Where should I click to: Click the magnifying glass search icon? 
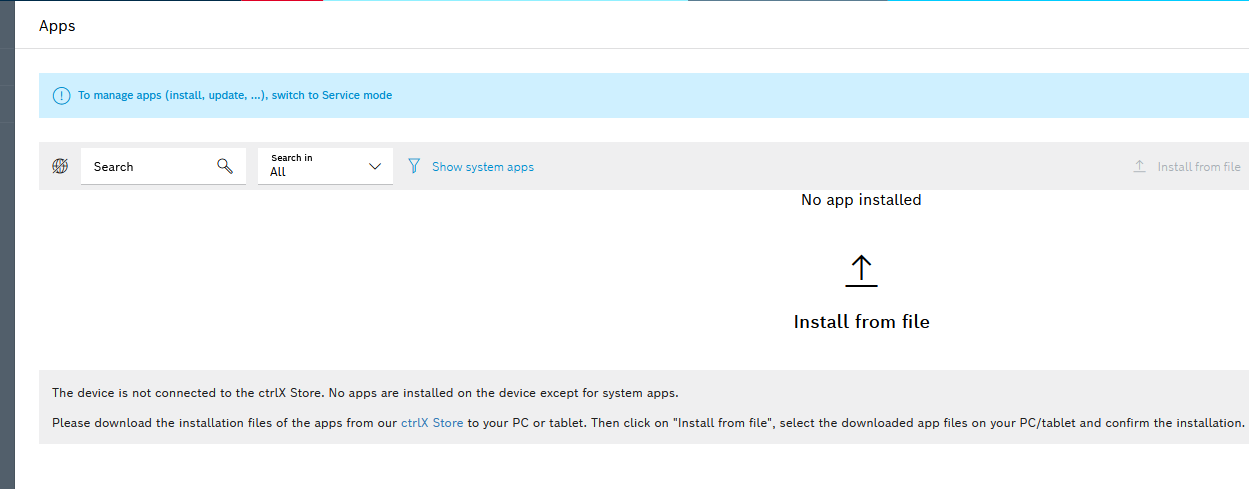[225, 166]
